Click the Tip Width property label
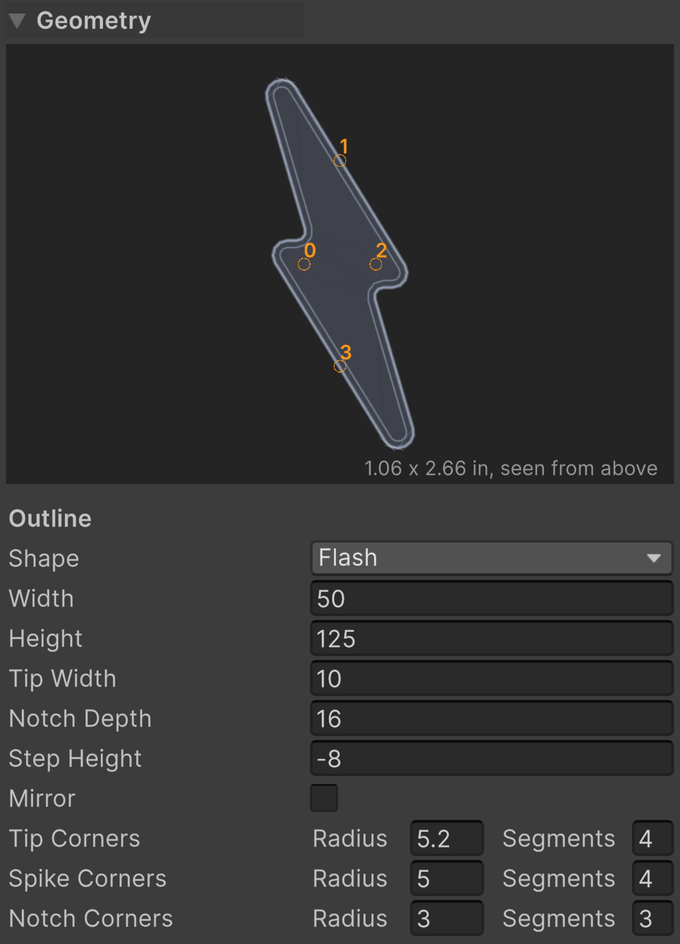680x944 pixels. 63,678
